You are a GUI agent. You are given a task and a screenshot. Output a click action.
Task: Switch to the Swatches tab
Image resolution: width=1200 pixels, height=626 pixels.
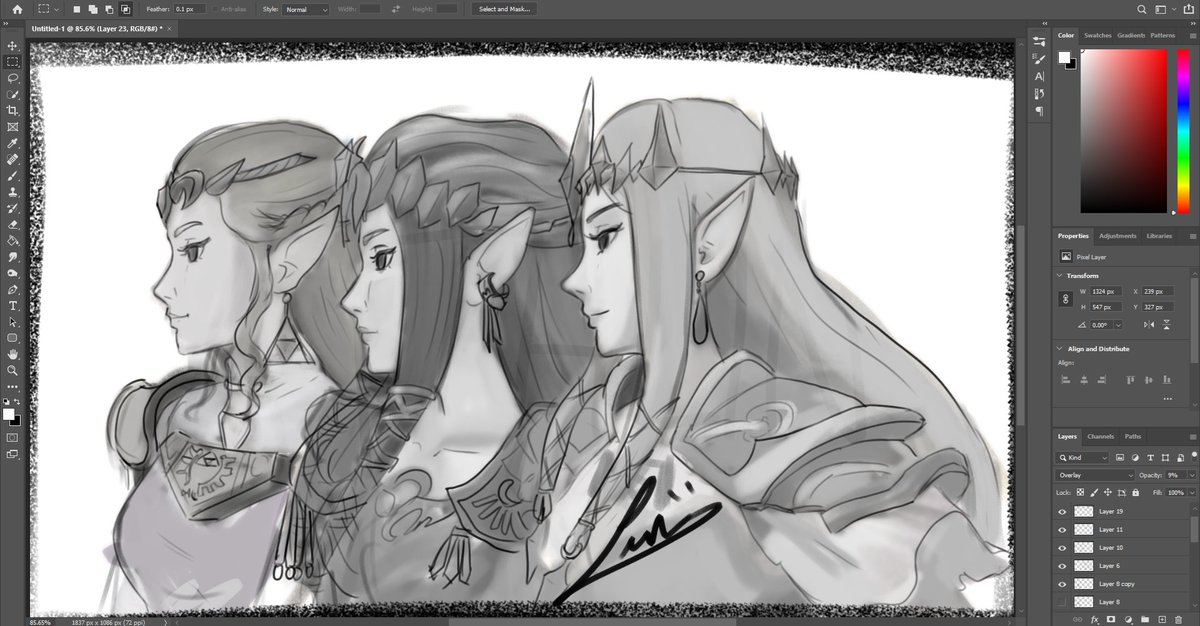1097,35
